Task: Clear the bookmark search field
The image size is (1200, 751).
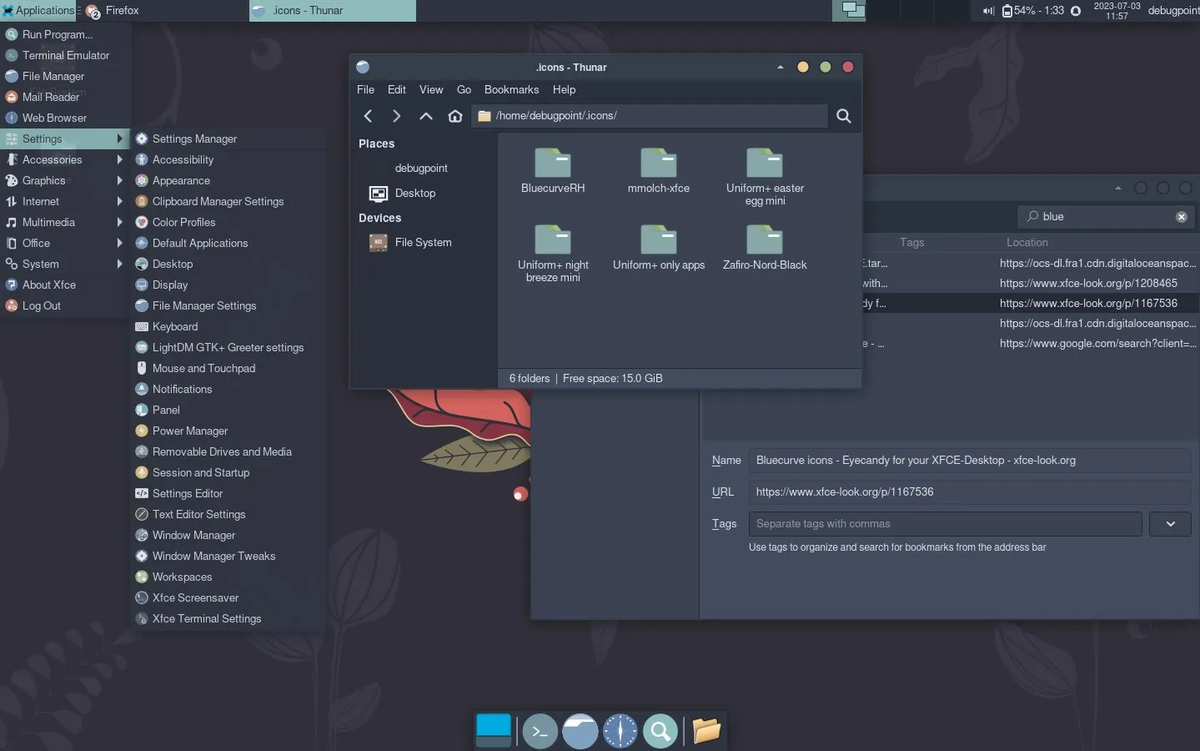Action: (x=1181, y=216)
